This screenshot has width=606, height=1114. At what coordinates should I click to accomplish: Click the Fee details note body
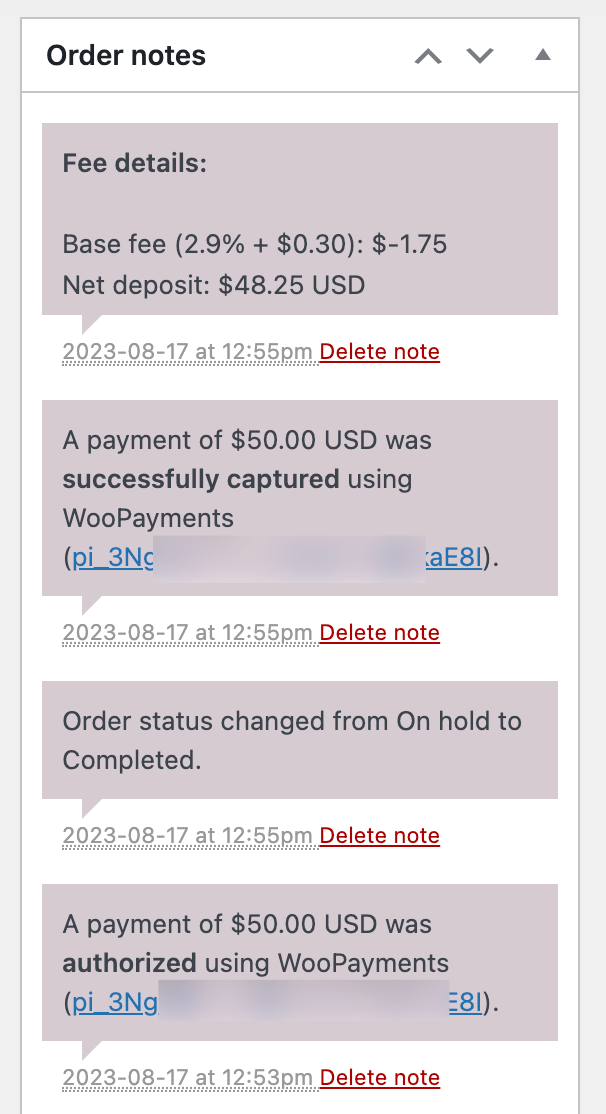pyautogui.click(x=300, y=220)
